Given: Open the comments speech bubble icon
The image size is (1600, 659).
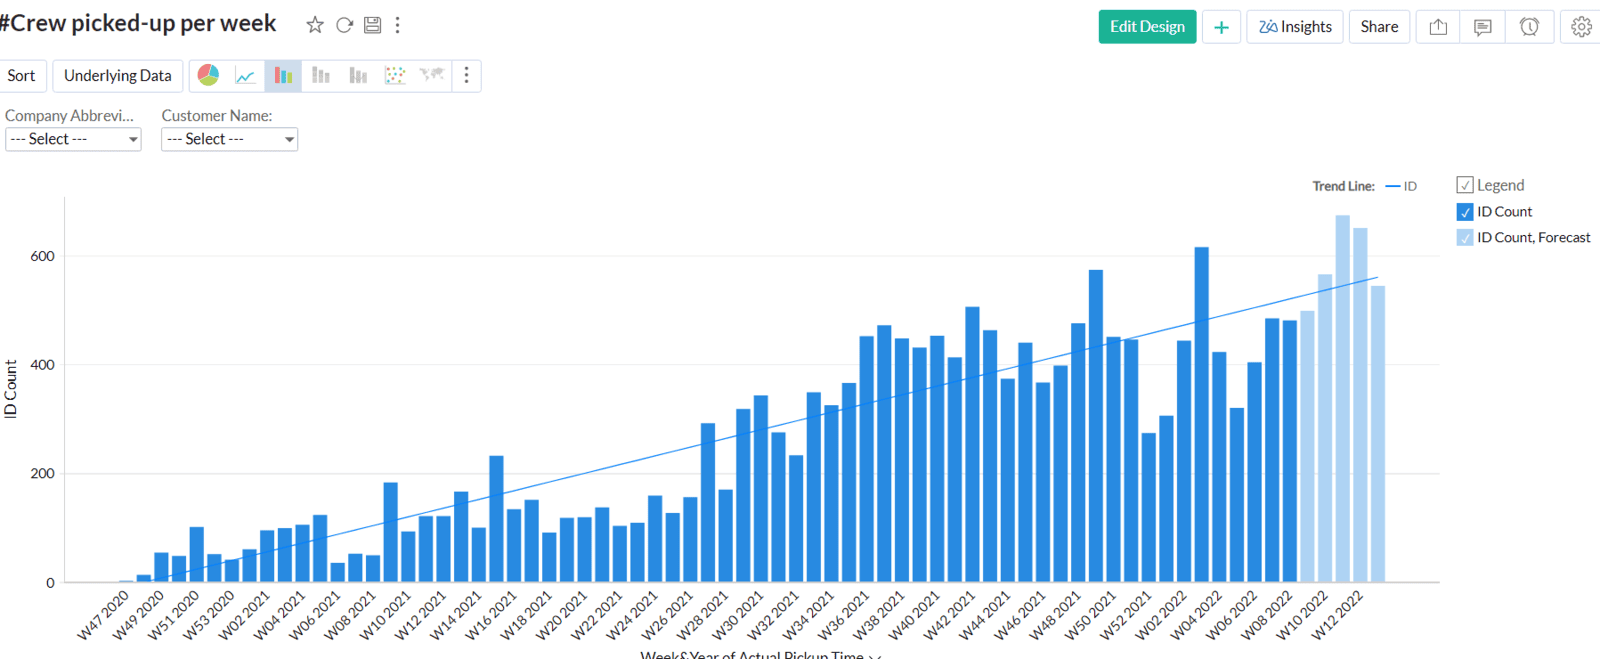Looking at the screenshot, I should (1483, 27).
